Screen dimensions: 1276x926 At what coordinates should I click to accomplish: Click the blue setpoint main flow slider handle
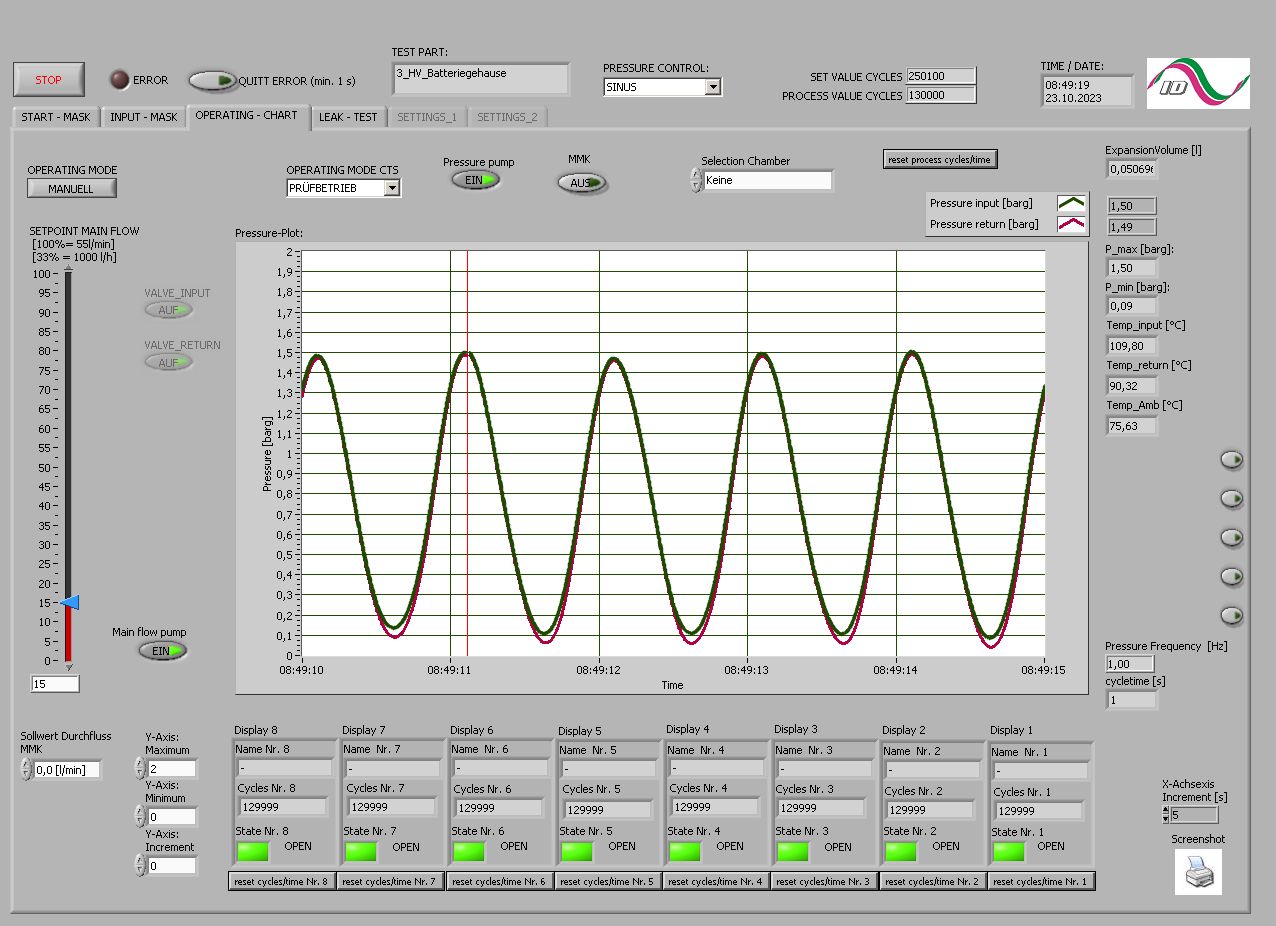pyautogui.click(x=70, y=602)
